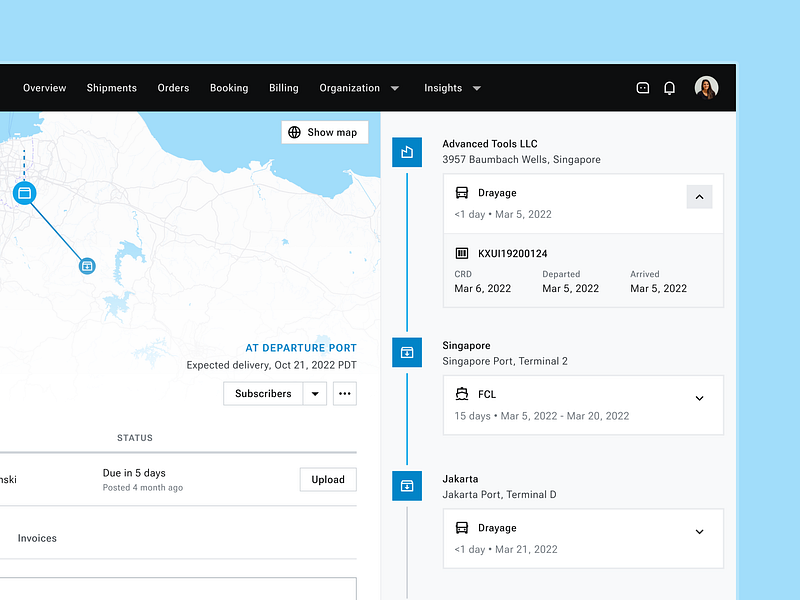Click the Singapore port terminal icon
Viewport: 800px width, 600px height.
[x=407, y=352]
